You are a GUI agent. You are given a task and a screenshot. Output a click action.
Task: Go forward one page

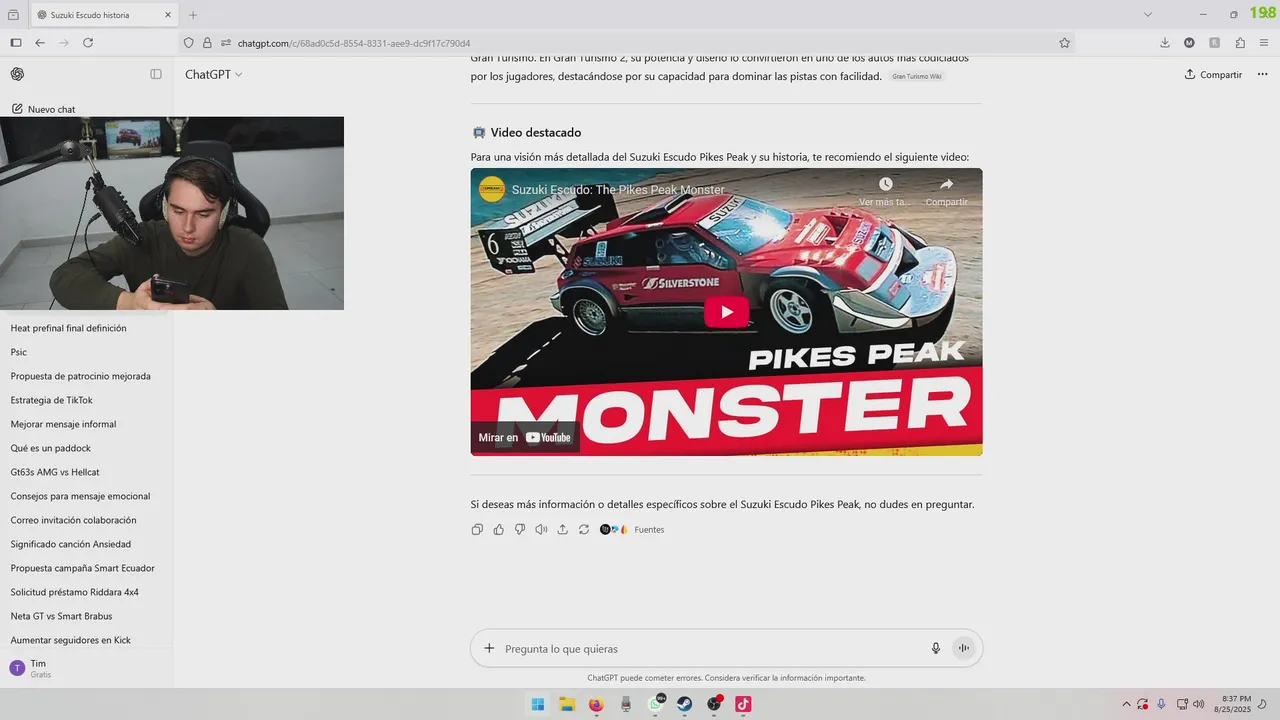coord(64,43)
